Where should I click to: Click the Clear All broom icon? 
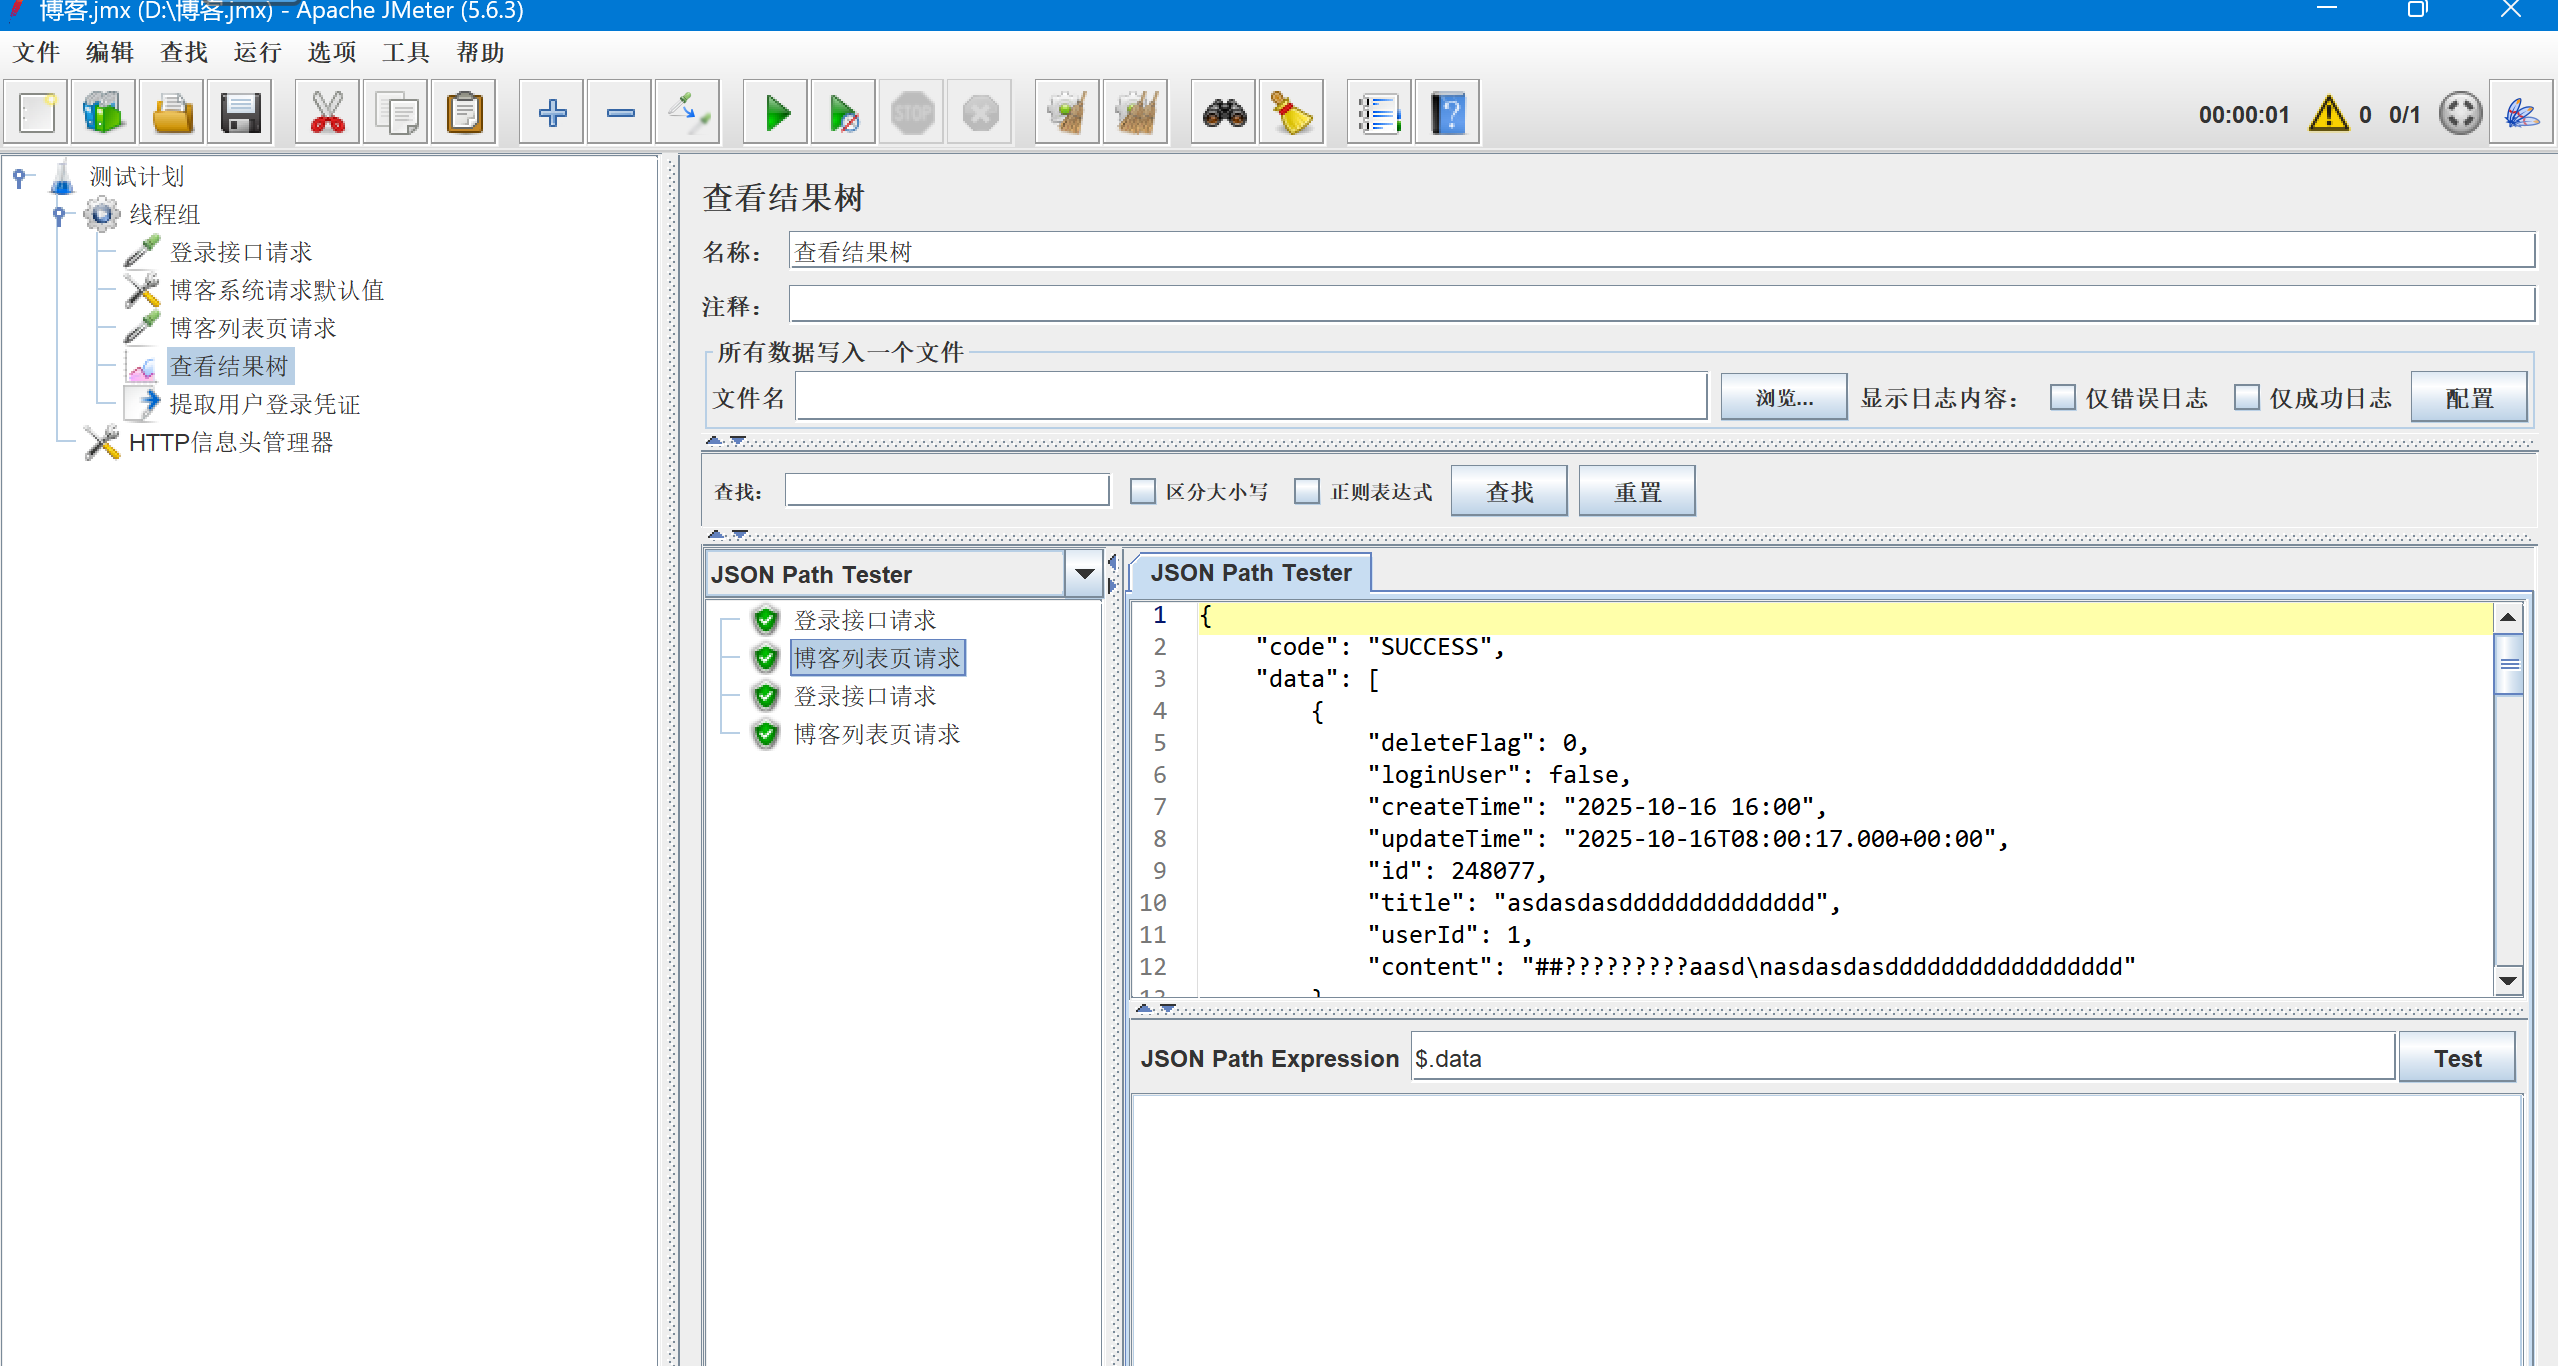coord(1135,113)
